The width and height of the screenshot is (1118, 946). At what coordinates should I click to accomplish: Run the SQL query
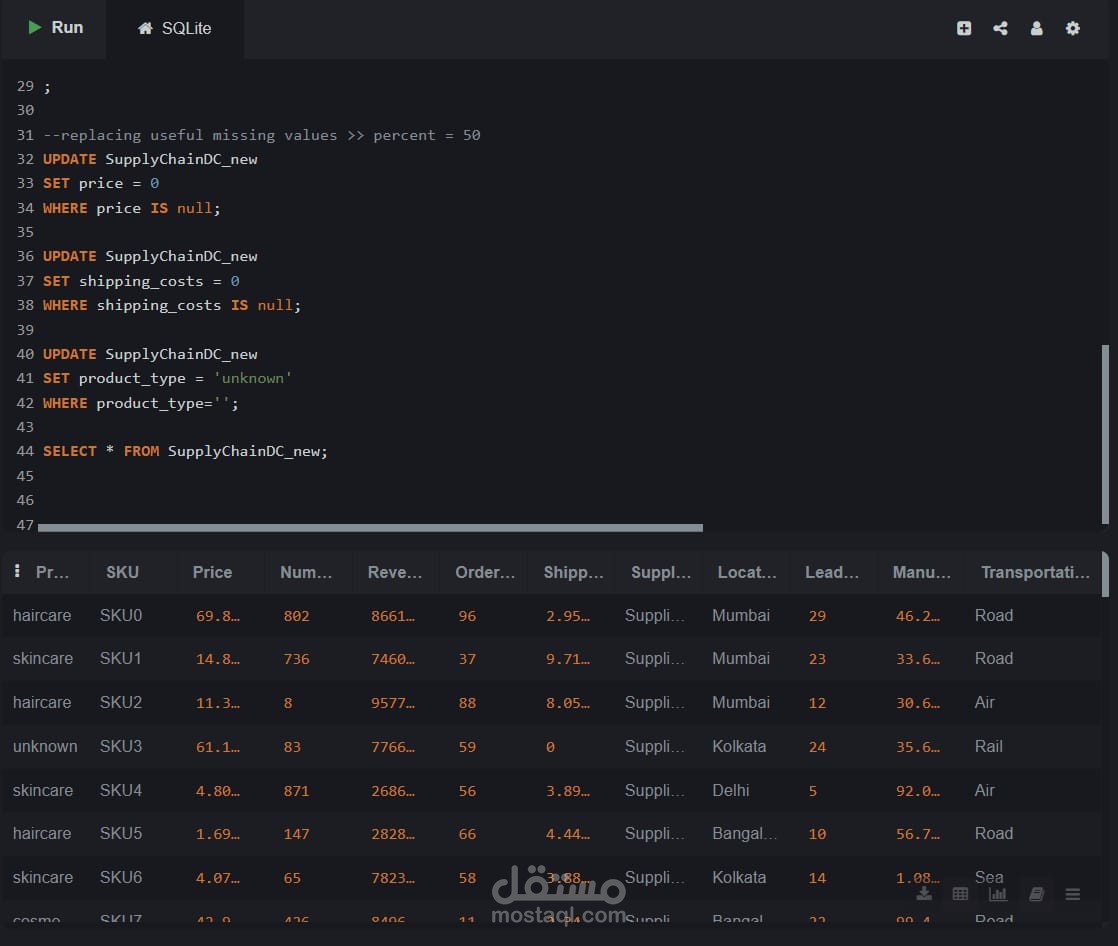[x=56, y=28]
